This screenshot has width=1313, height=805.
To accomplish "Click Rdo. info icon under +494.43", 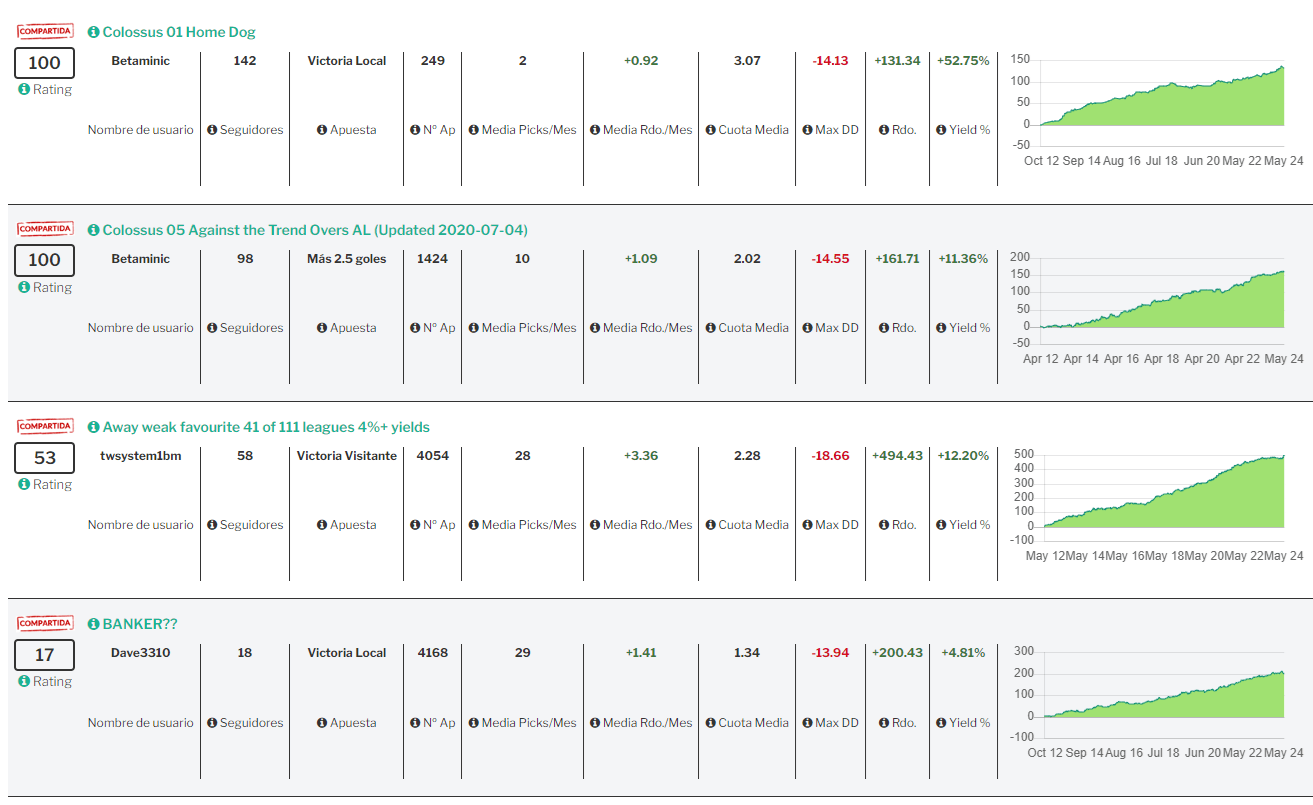I will [x=884, y=525].
